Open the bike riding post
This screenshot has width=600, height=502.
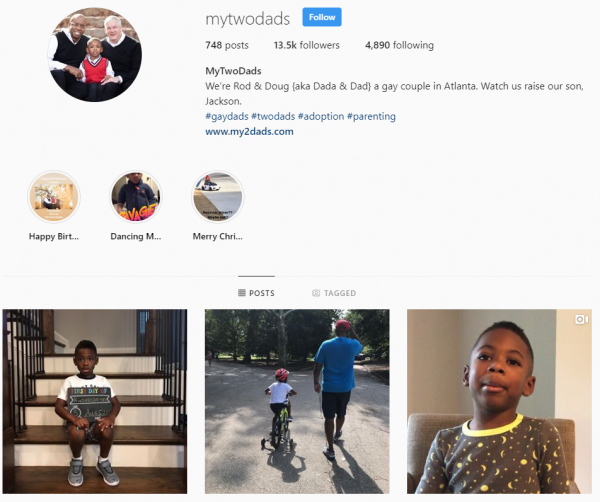point(297,401)
